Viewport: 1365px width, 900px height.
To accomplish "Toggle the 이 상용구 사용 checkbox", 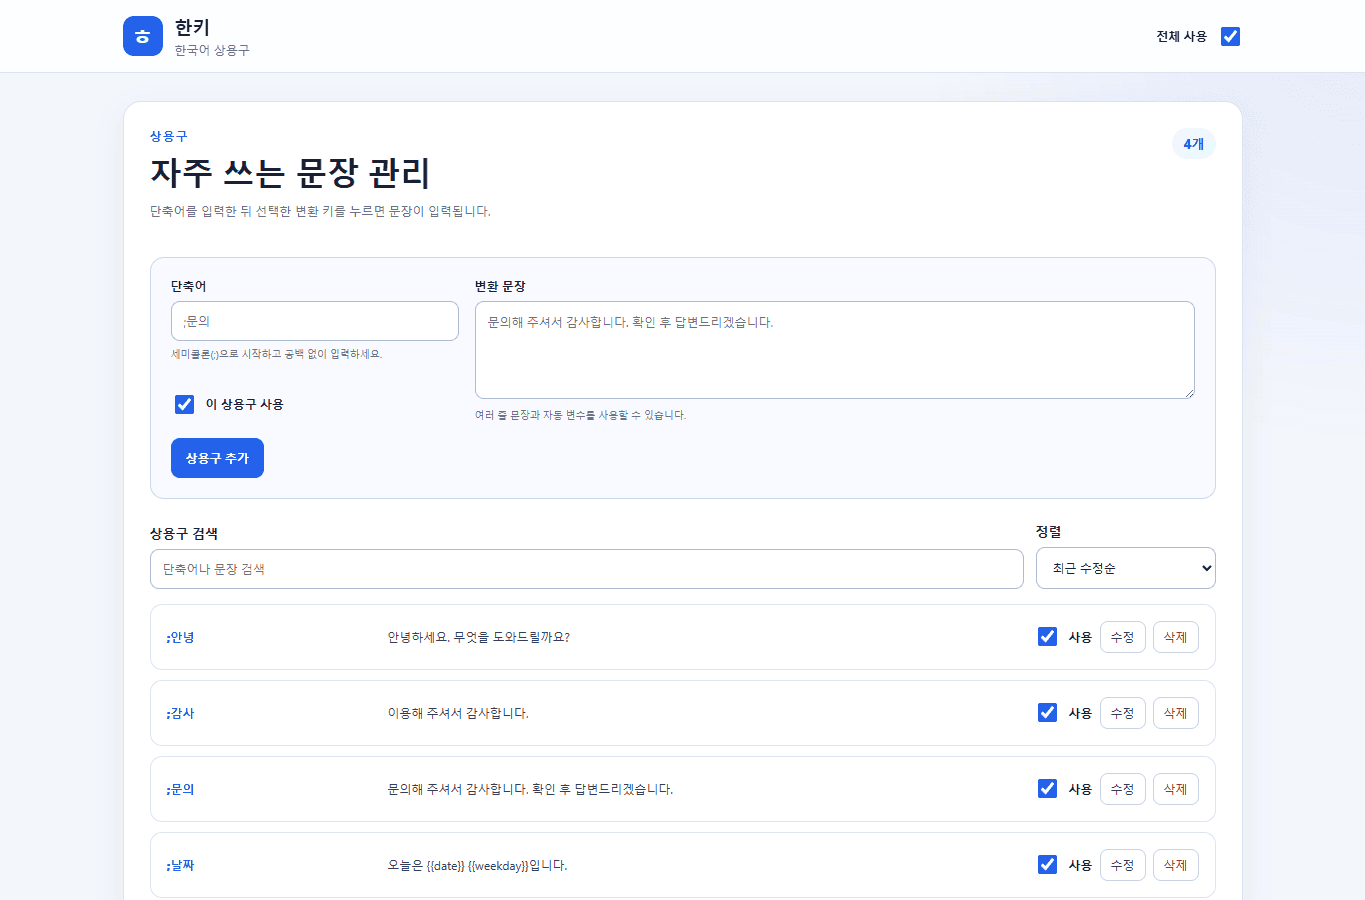I will click(x=184, y=404).
